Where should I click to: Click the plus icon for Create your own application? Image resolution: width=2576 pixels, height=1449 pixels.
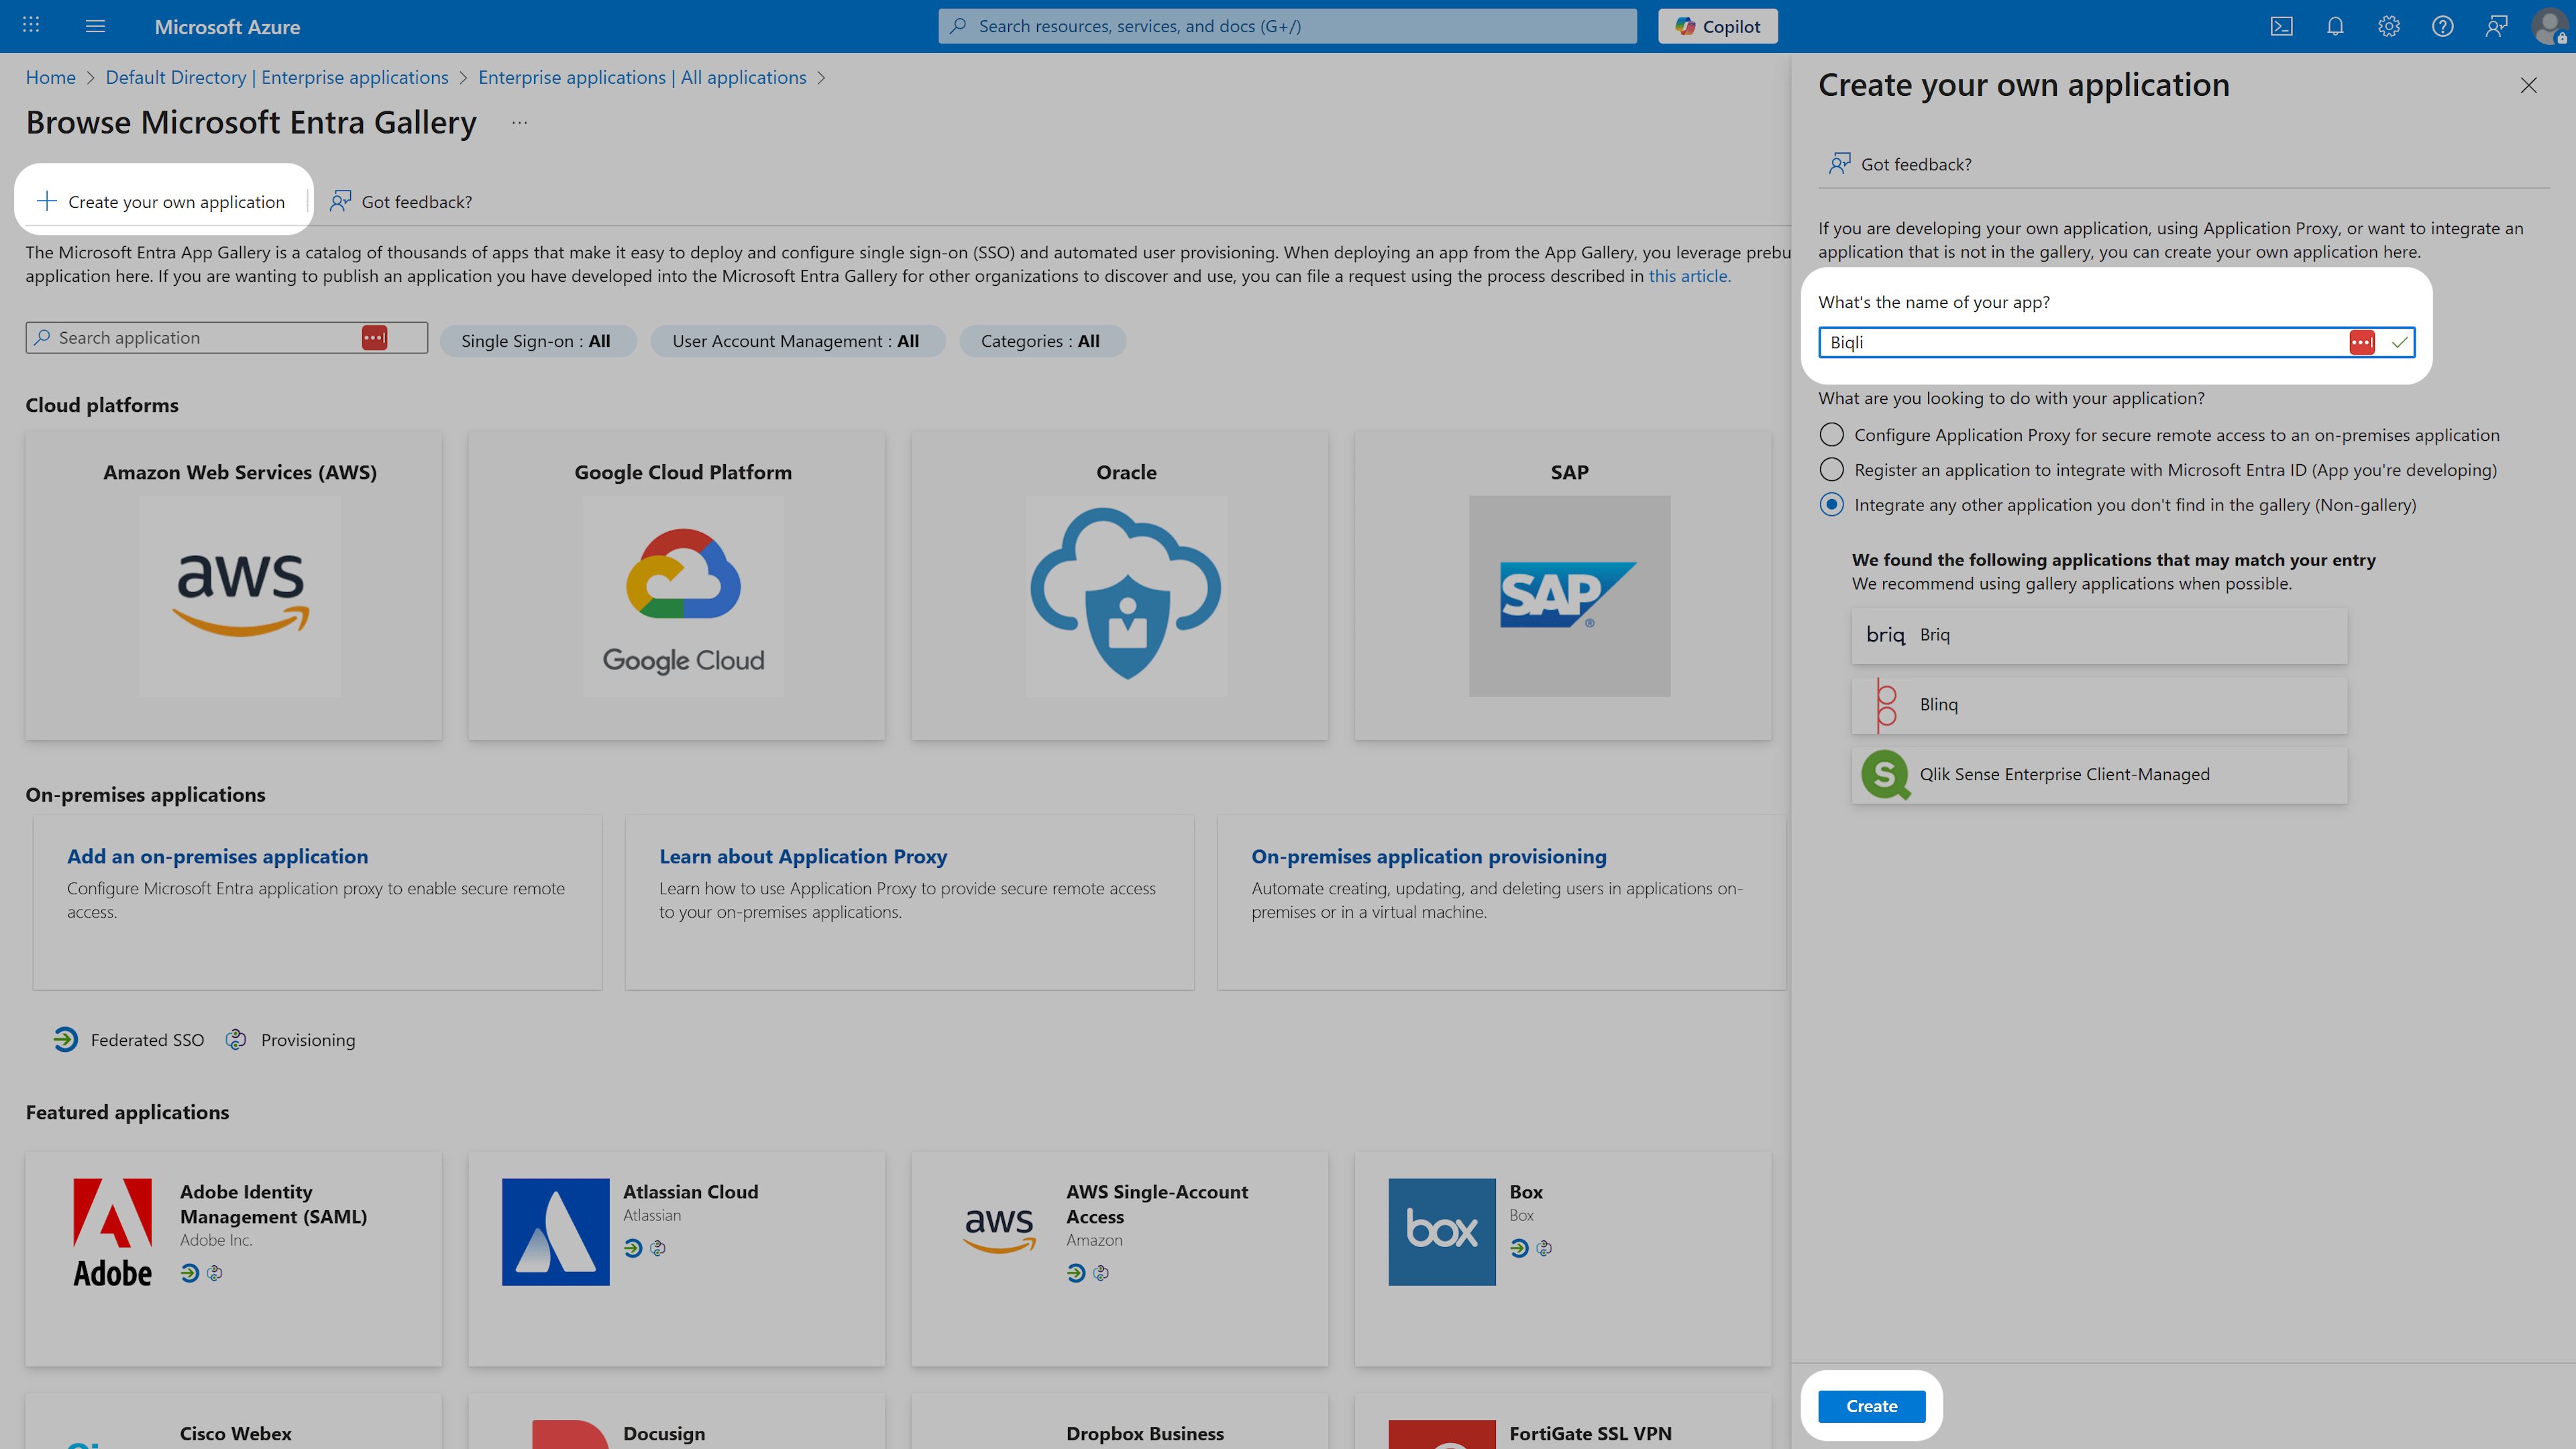(46, 201)
